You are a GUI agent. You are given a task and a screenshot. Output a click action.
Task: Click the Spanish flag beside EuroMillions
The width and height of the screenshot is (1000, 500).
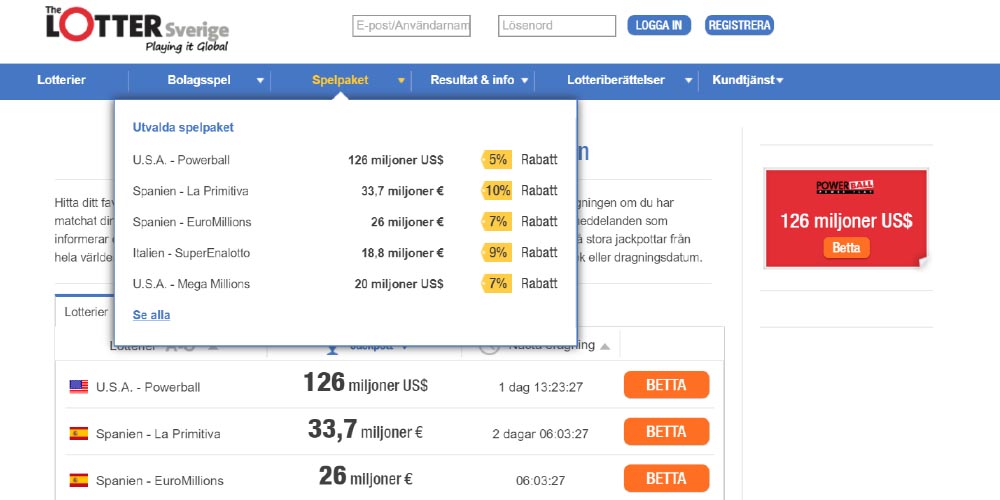[x=78, y=480]
